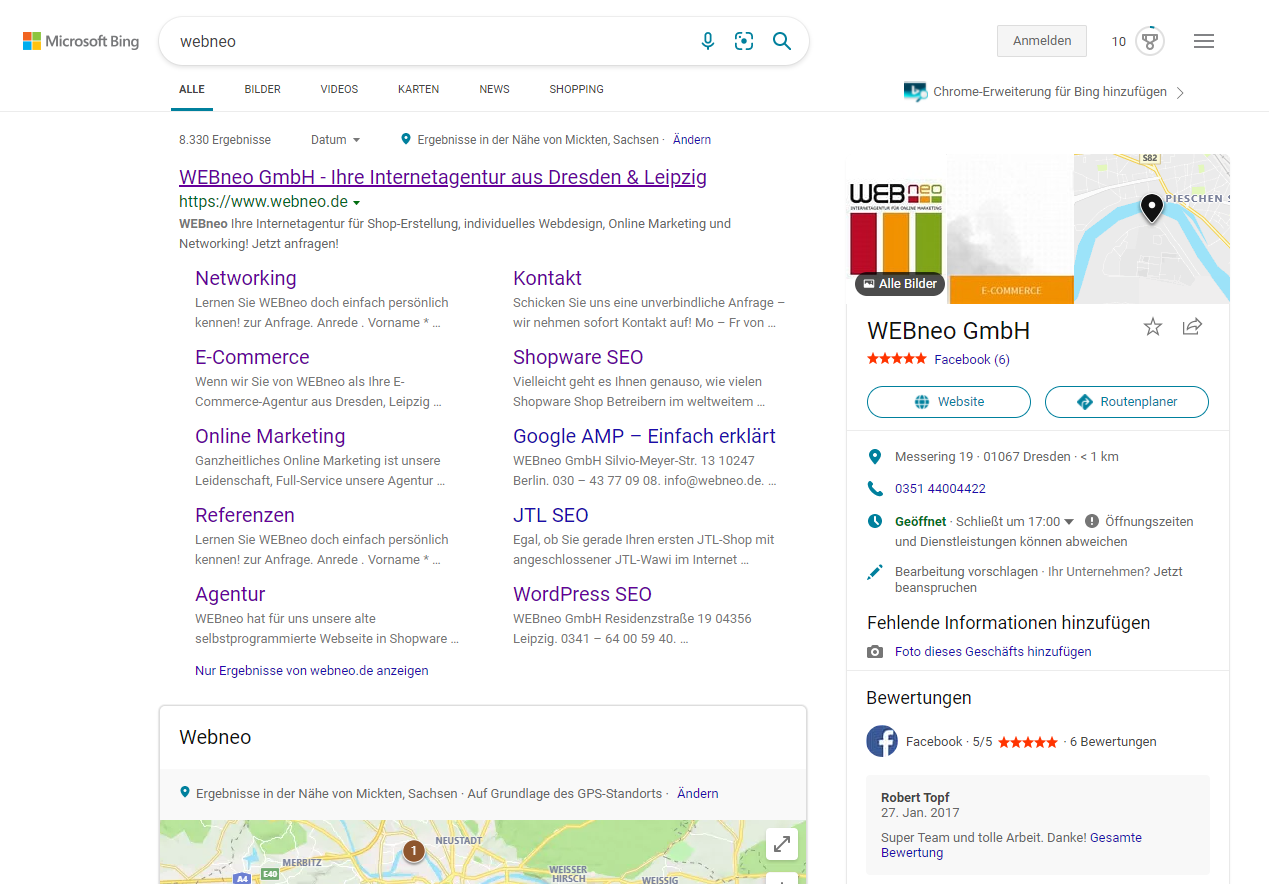Open Google AMP – Einfach erklärt link
Viewport: 1269px width, 884px height.
(644, 436)
